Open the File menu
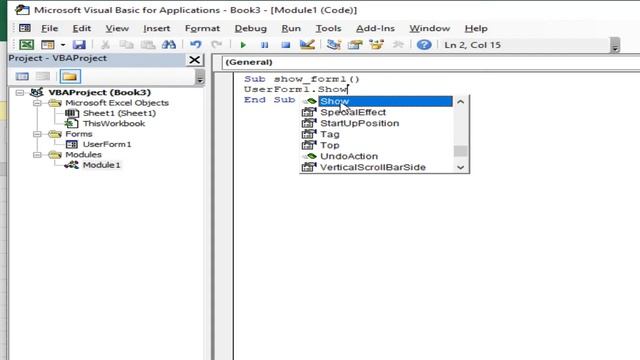640x360 pixels. (49, 28)
